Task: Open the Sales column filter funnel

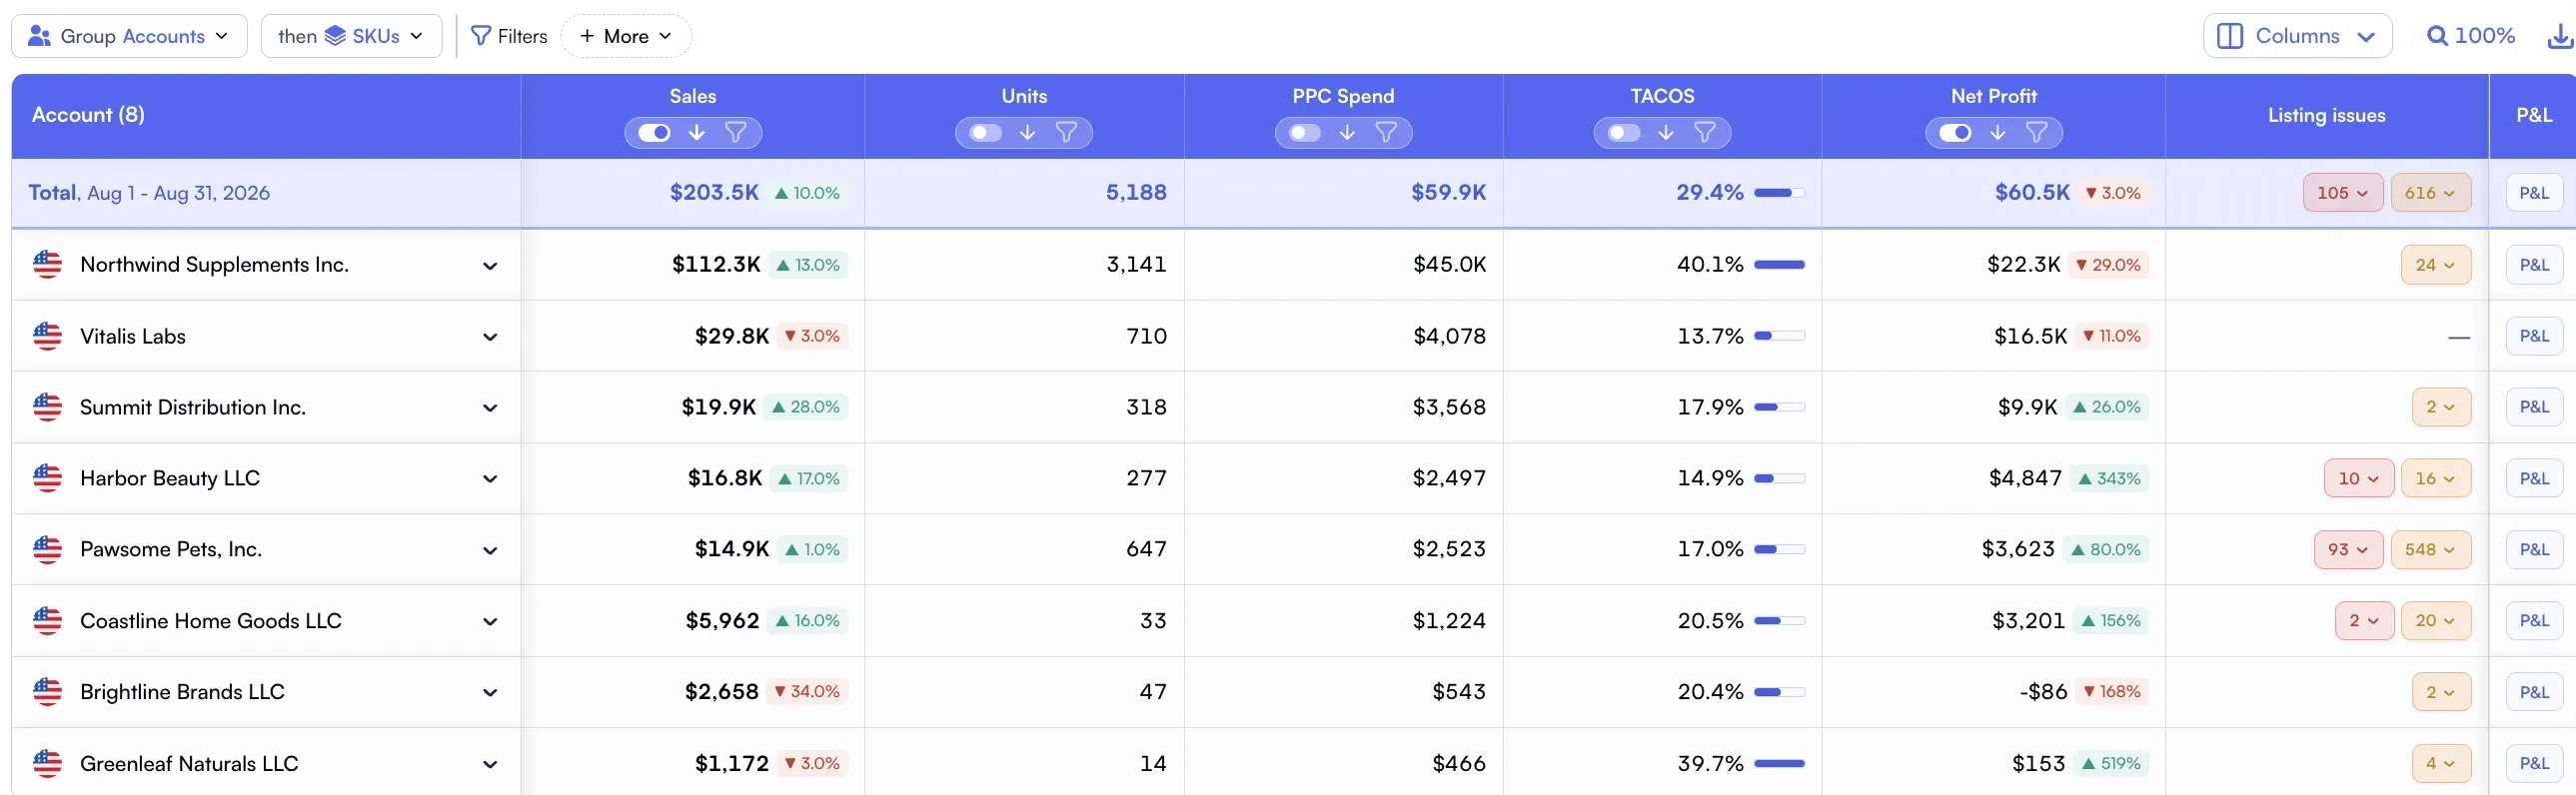Action: coord(735,132)
